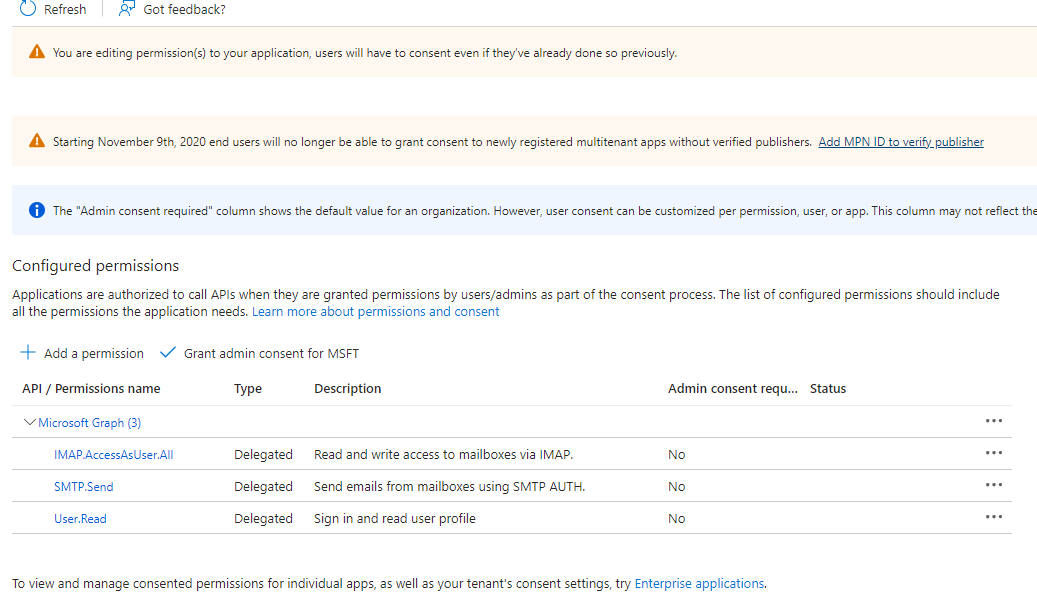Open the Microsoft Graph (3) link

click(x=89, y=423)
